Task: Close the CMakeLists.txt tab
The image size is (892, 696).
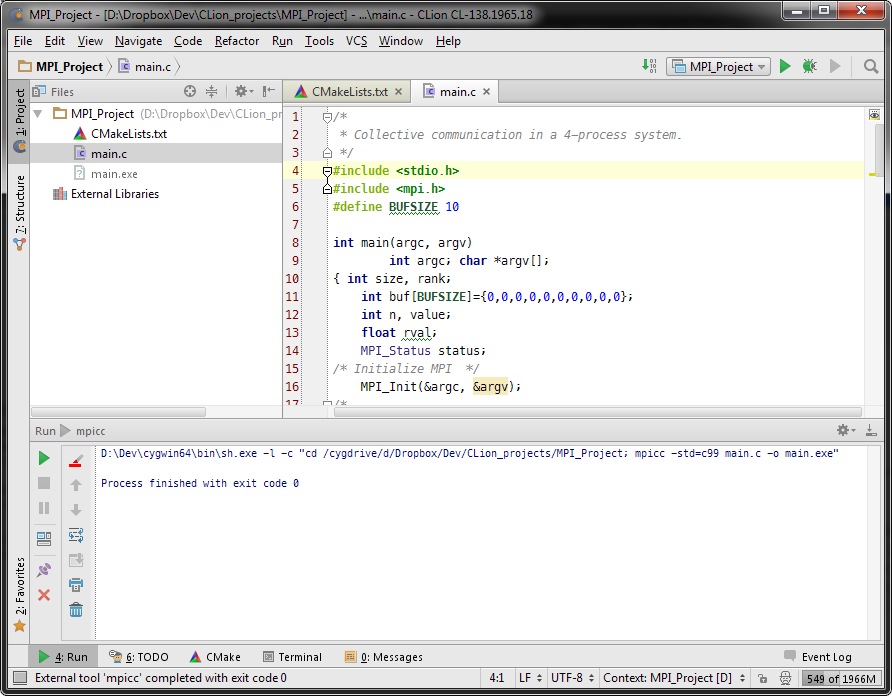Action: click(x=398, y=92)
